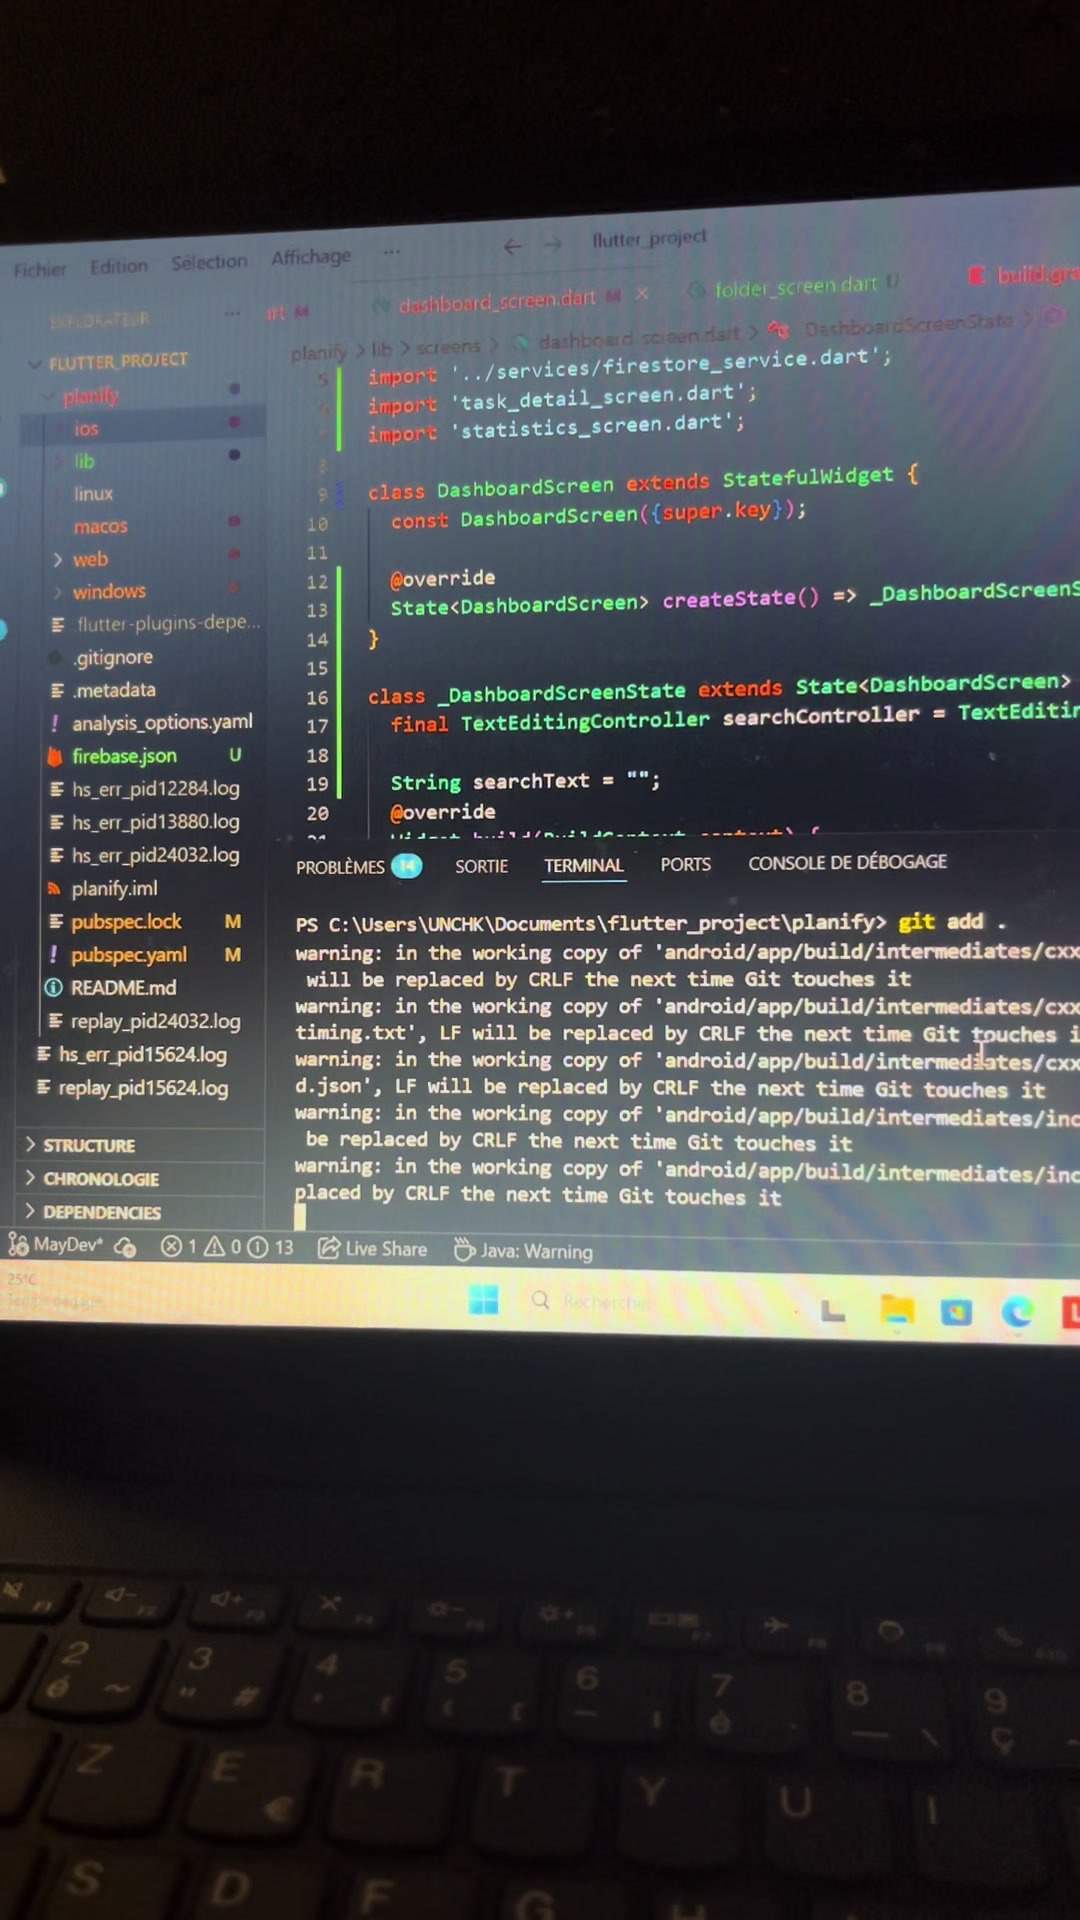Image resolution: width=1080 pixels, height=1920 pixels.
Task: Open hs_err_pid15624.log in the explorer
Action: (x=142, y=1054)
